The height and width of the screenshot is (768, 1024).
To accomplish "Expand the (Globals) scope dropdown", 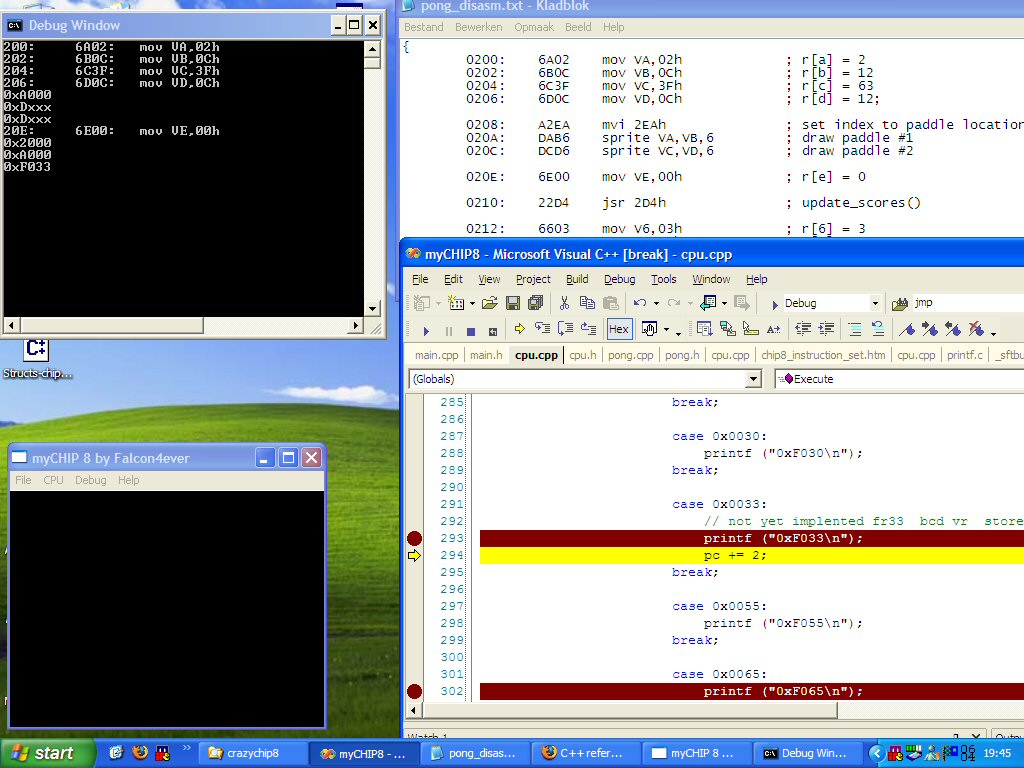I will pyautogui.click(x=753, y=379).
